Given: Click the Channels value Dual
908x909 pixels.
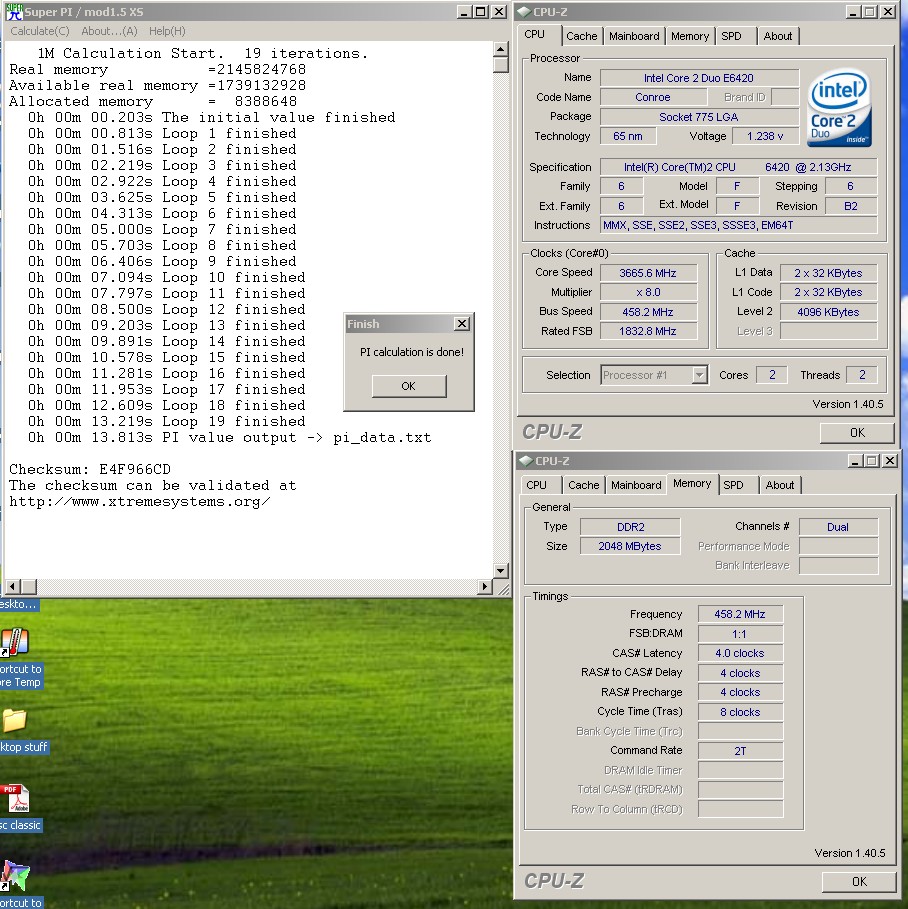Looking at the screenshot, I should click(x=838, y=527).
